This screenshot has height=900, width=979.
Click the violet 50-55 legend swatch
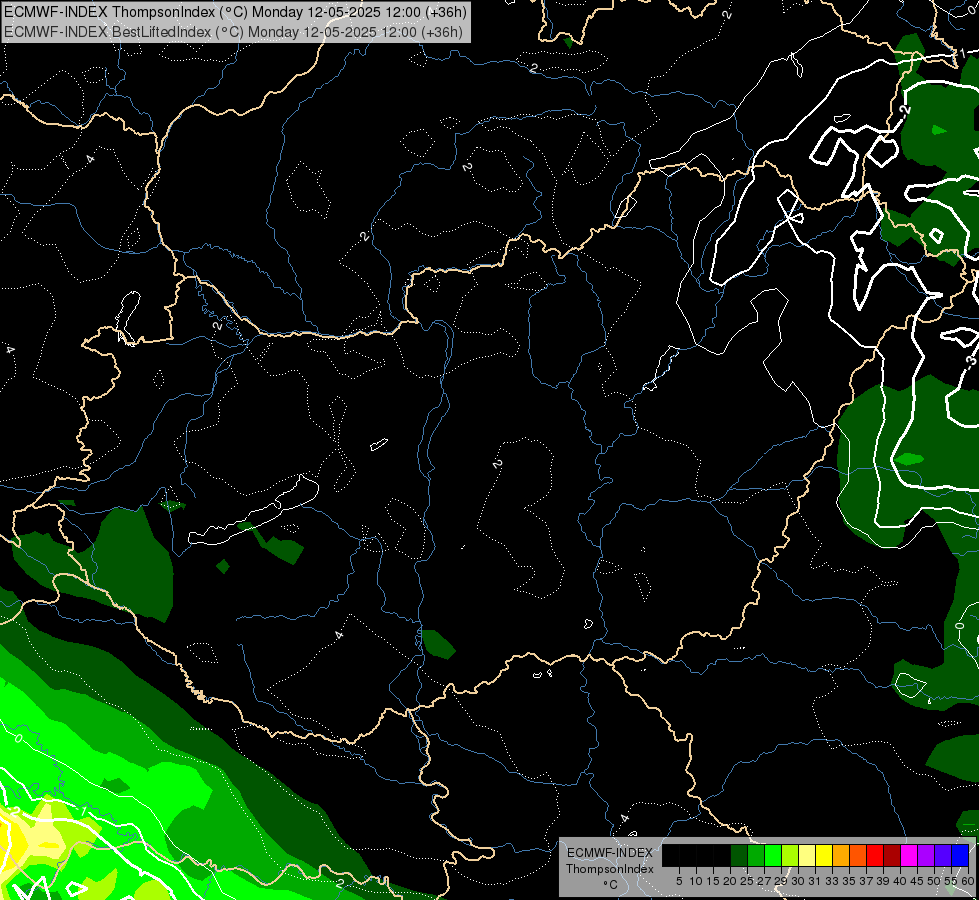[x=943, y=855]
